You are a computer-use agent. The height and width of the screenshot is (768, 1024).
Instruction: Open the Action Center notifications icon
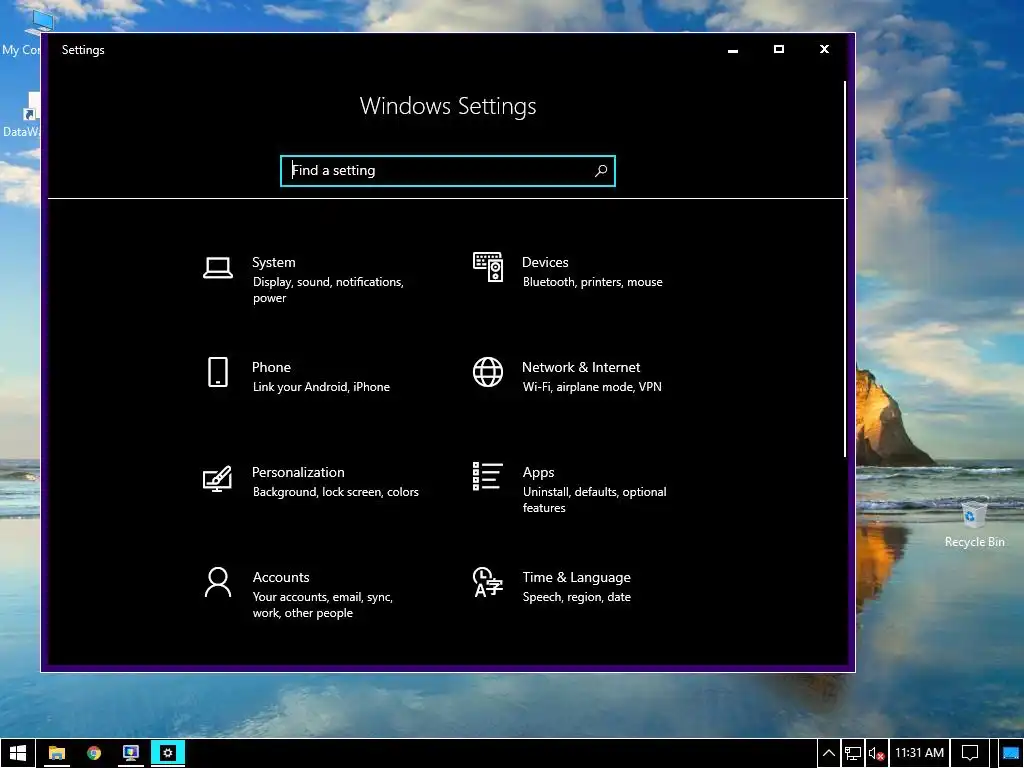[970, 753]
